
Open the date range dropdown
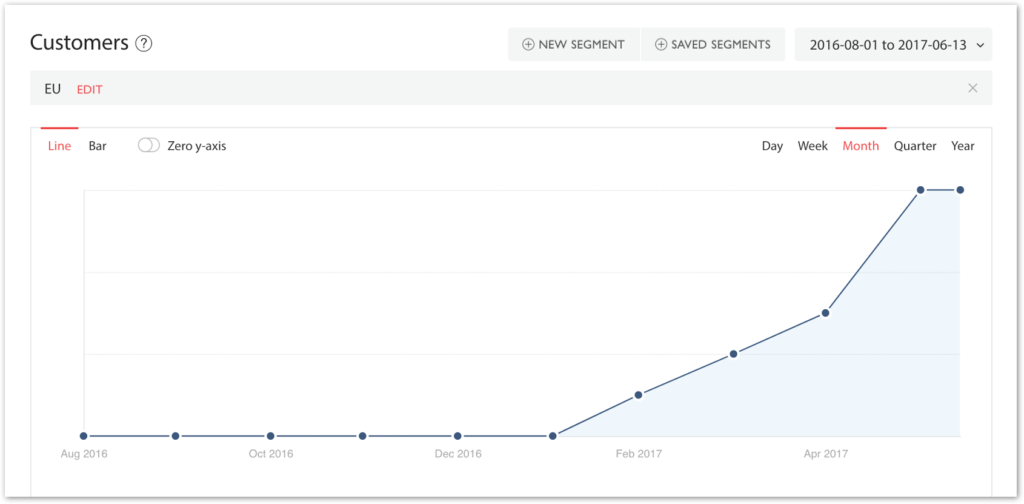(893, 44)
